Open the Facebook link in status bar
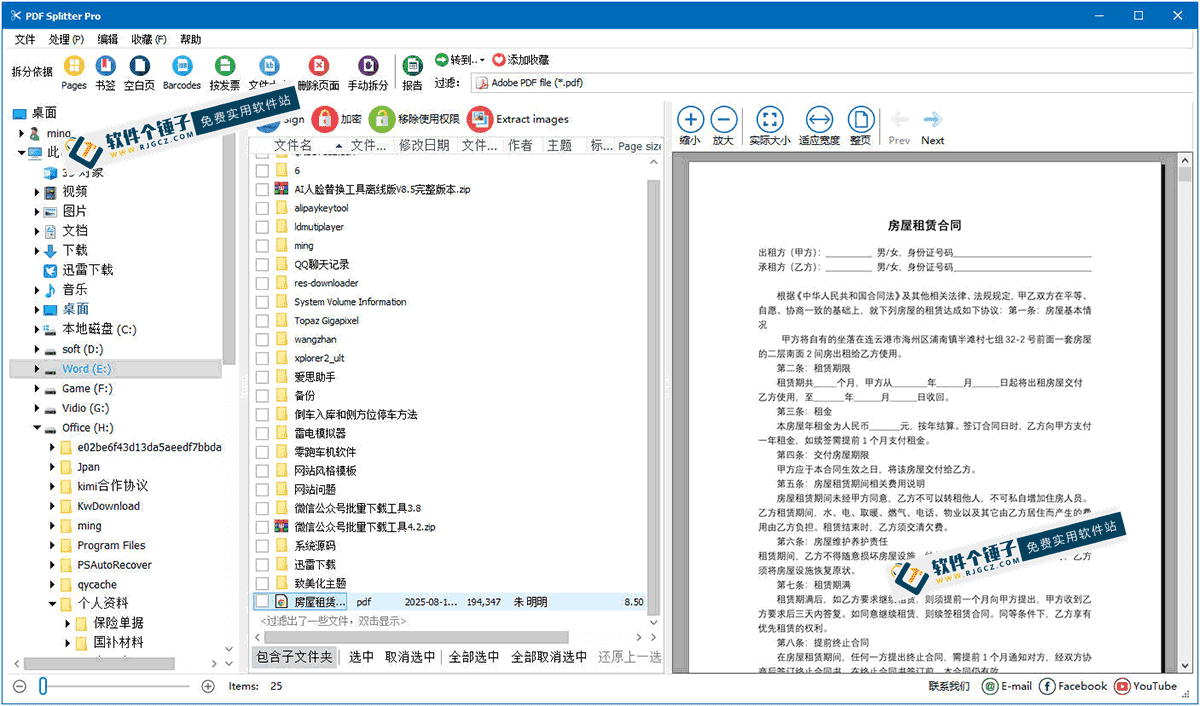The width and height of the screenshot is (1200, 706). pyautogui.click(x=1073, y=686)
